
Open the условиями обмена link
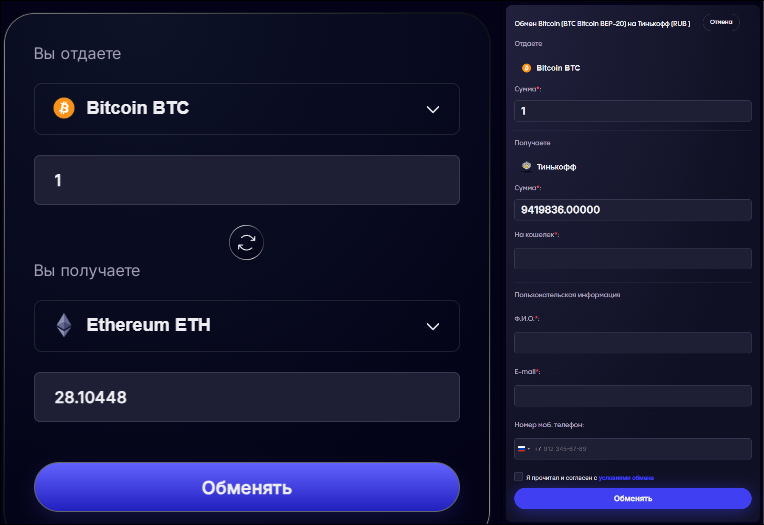click(626, 478)
